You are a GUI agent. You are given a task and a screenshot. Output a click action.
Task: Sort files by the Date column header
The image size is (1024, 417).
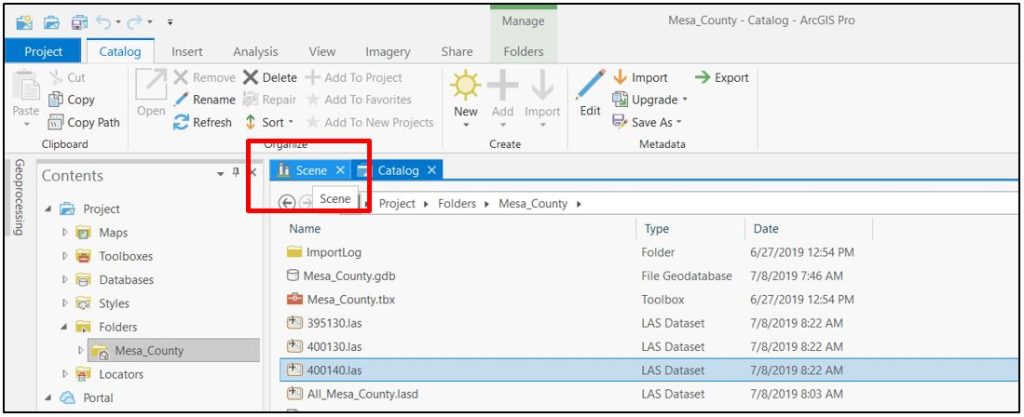766,229
